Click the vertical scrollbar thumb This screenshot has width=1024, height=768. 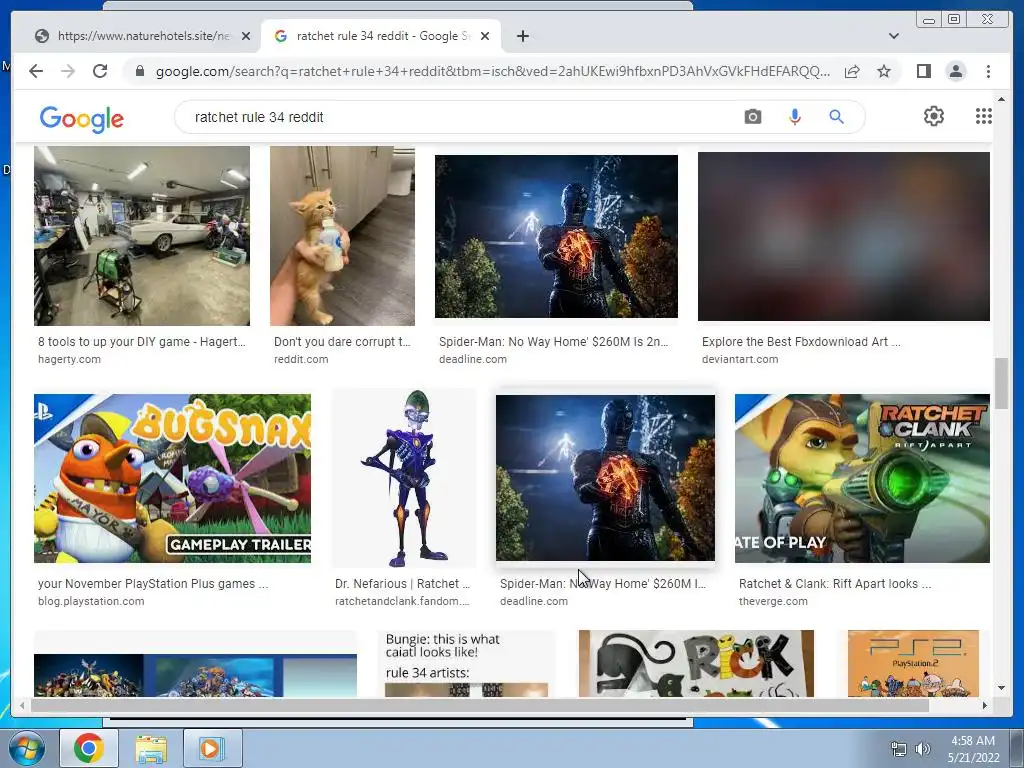tap(1001, 383)
